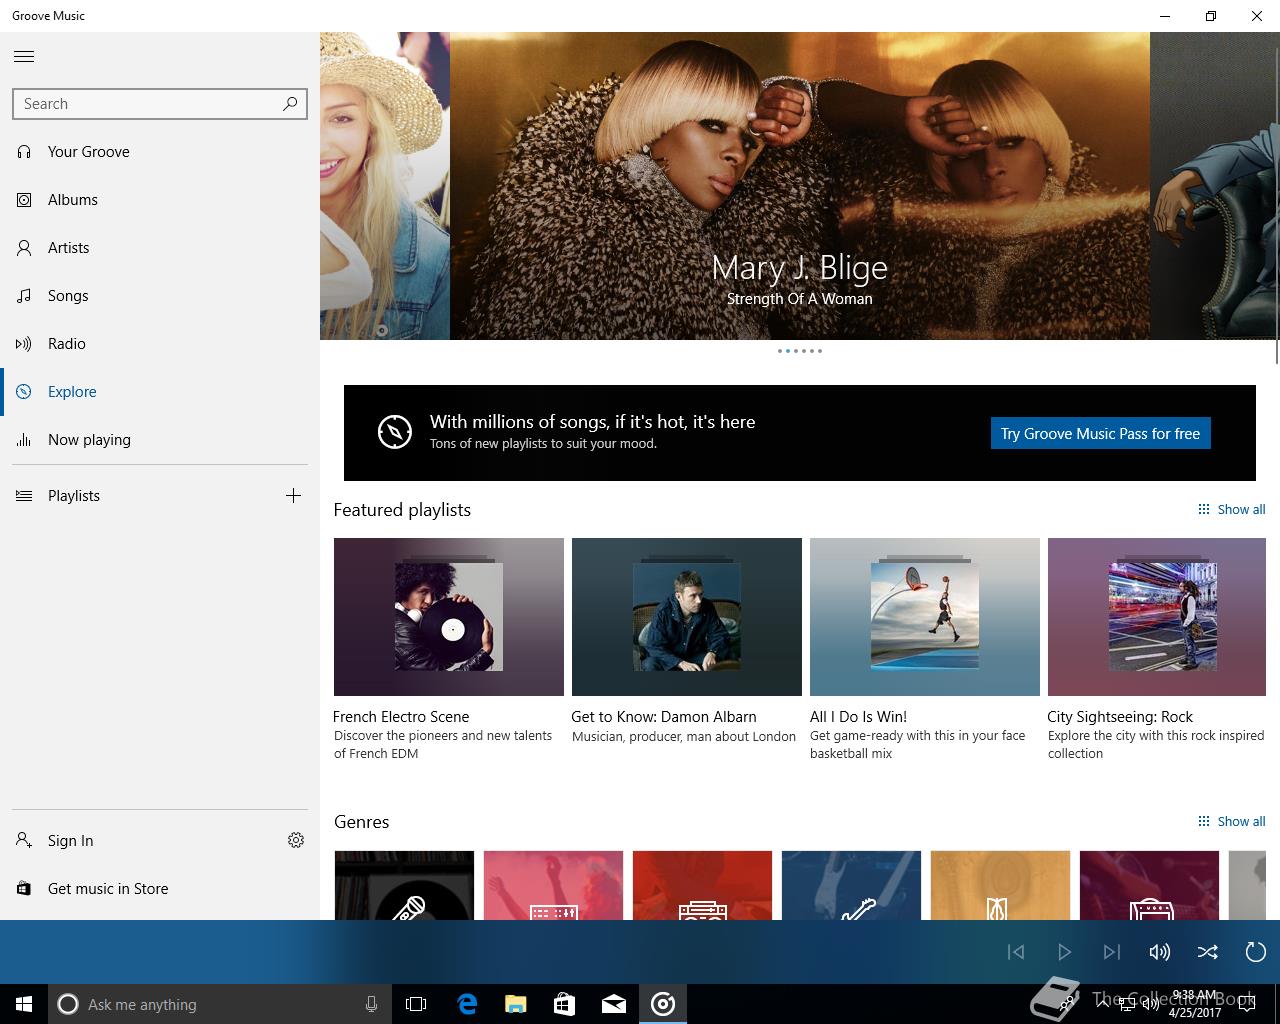Viewport: 1280px width, 1024px height.
Task: Show all Genres
Action: pyautogui.click(x=1232, y=822)
